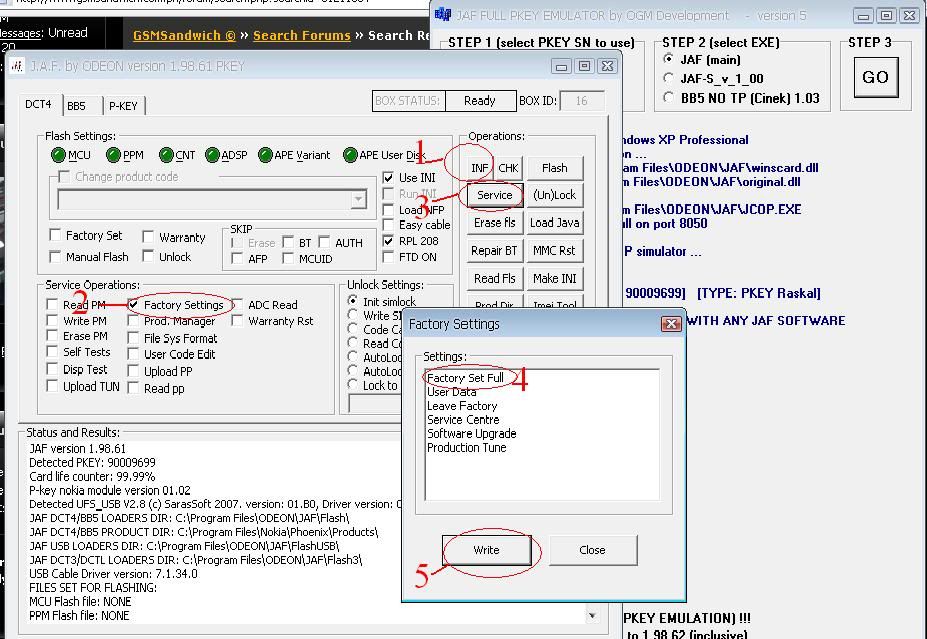Toggle the green MCU flash indicator
927x639 pixels.
point(59,155)
